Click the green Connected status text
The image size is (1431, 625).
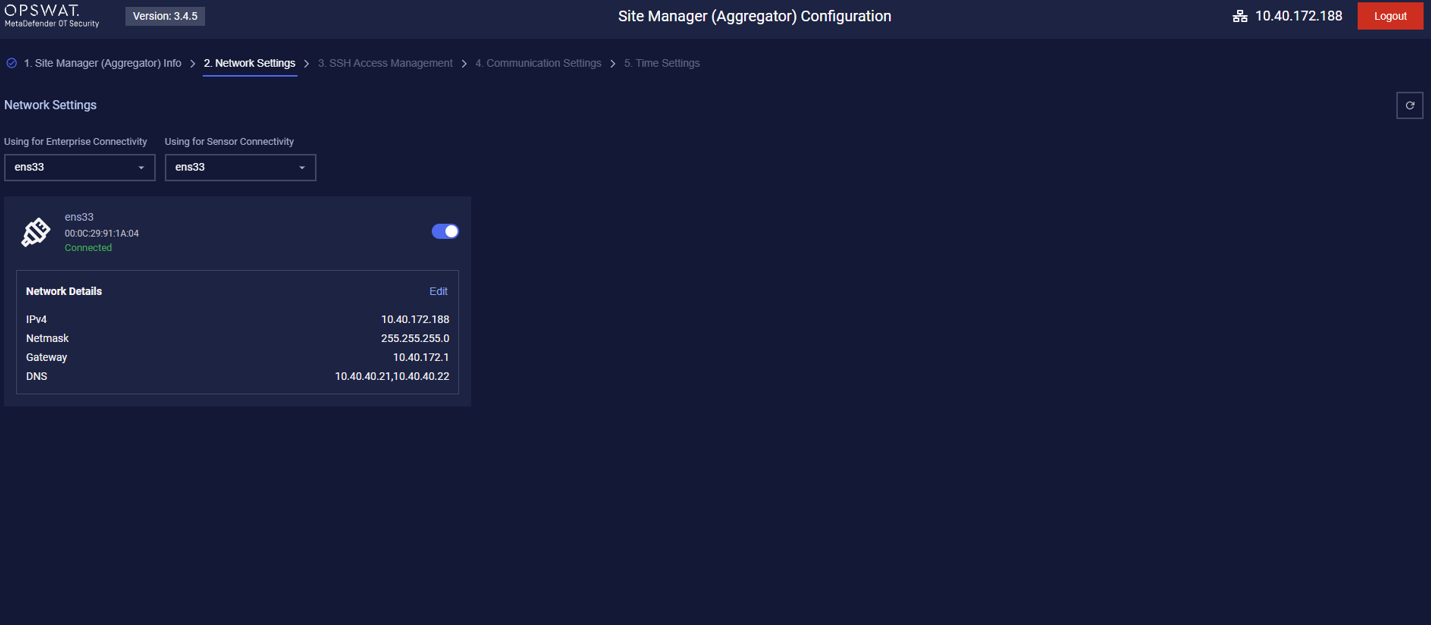click(88, 248)
